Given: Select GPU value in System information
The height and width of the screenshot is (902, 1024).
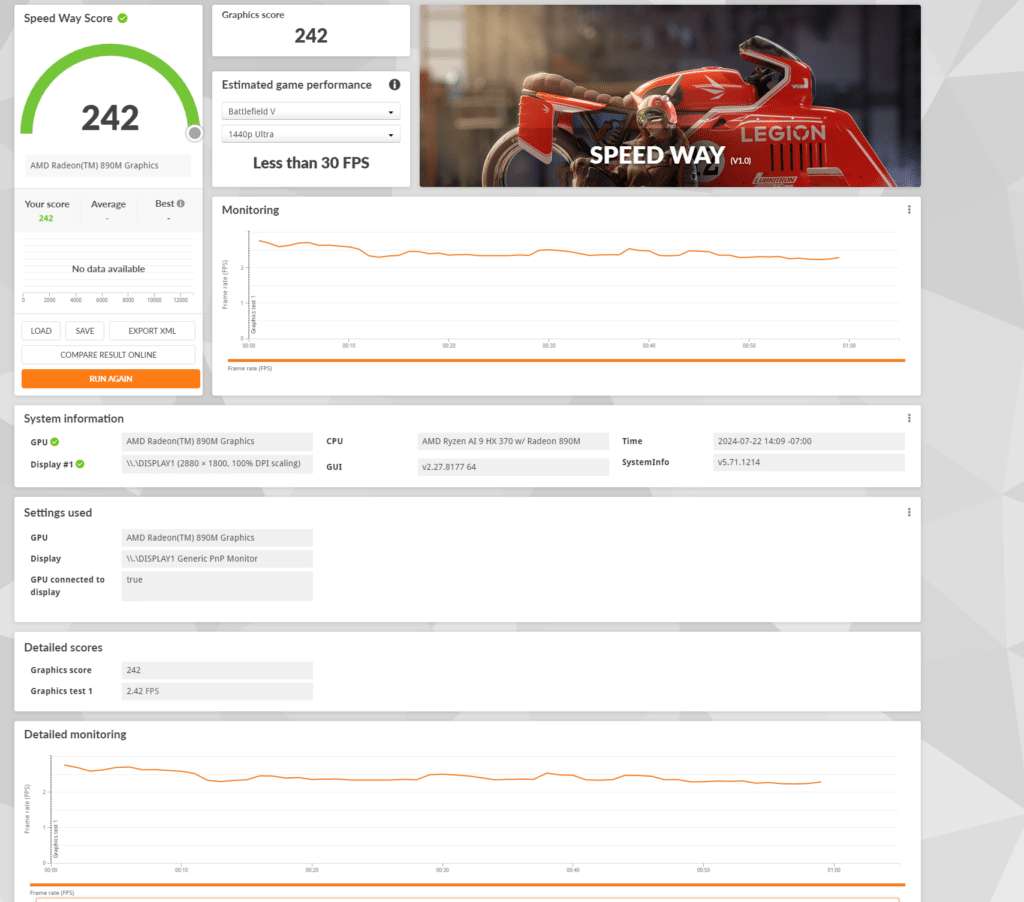Looking at the screenshot, I should coord(217,442).
